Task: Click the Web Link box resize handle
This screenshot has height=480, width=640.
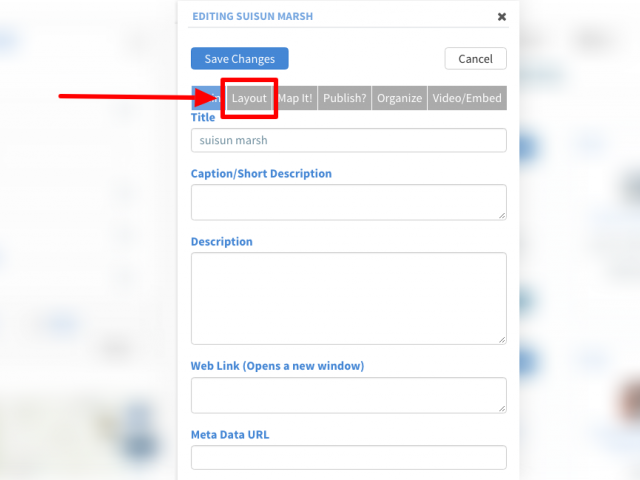Action: click(x=502, y=408)
